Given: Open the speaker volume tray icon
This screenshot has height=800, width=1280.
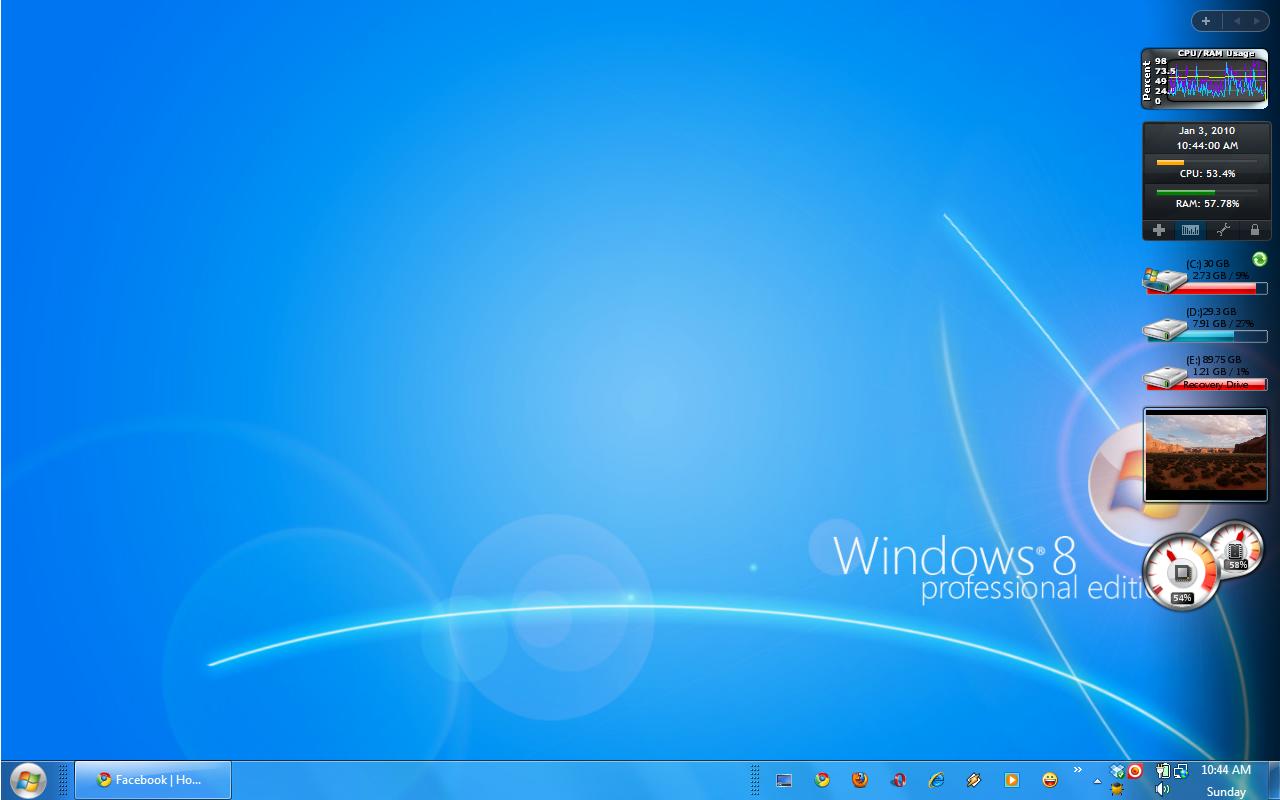Looking at the screenshot, I should 1162,790.
